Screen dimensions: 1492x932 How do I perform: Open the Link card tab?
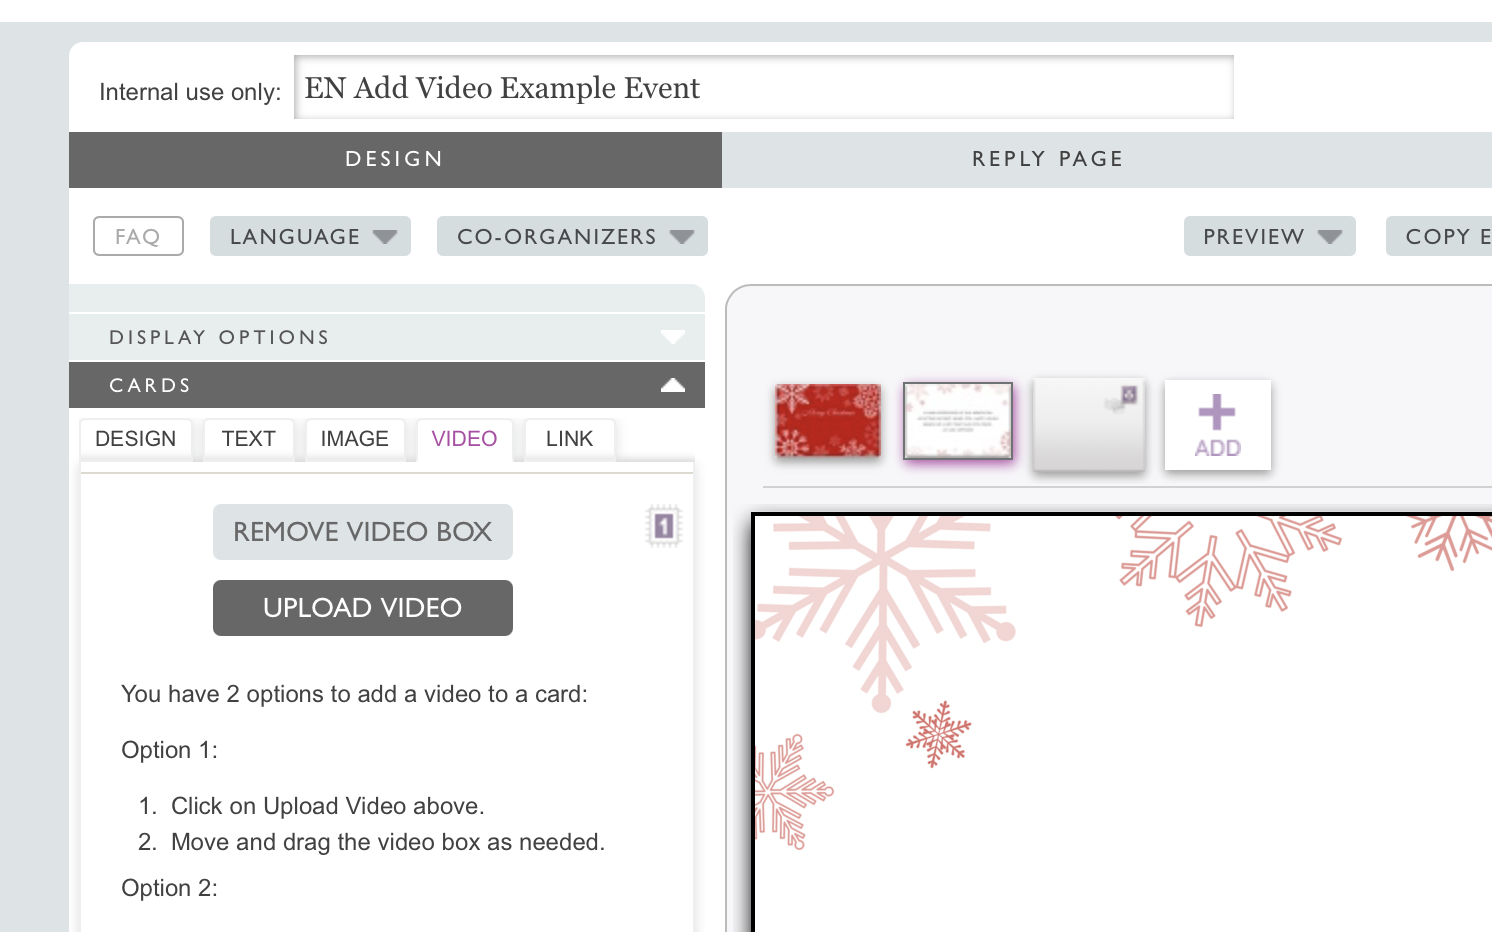569,439
